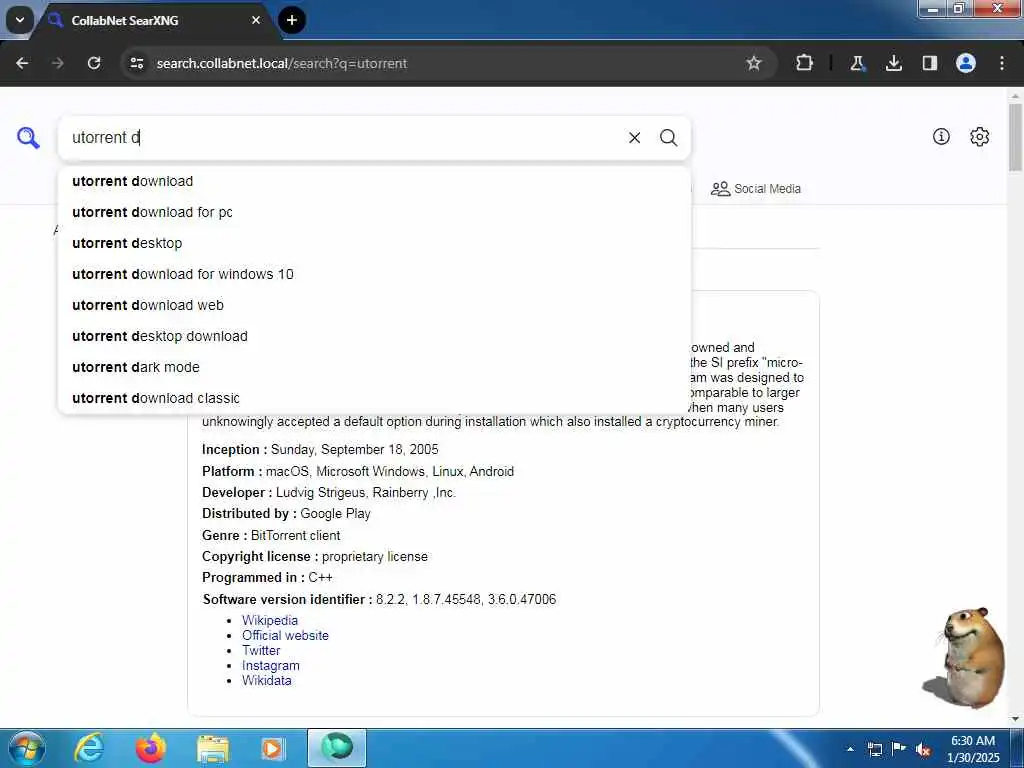Open the Chrome three-dot menu

click(1001, 63)
